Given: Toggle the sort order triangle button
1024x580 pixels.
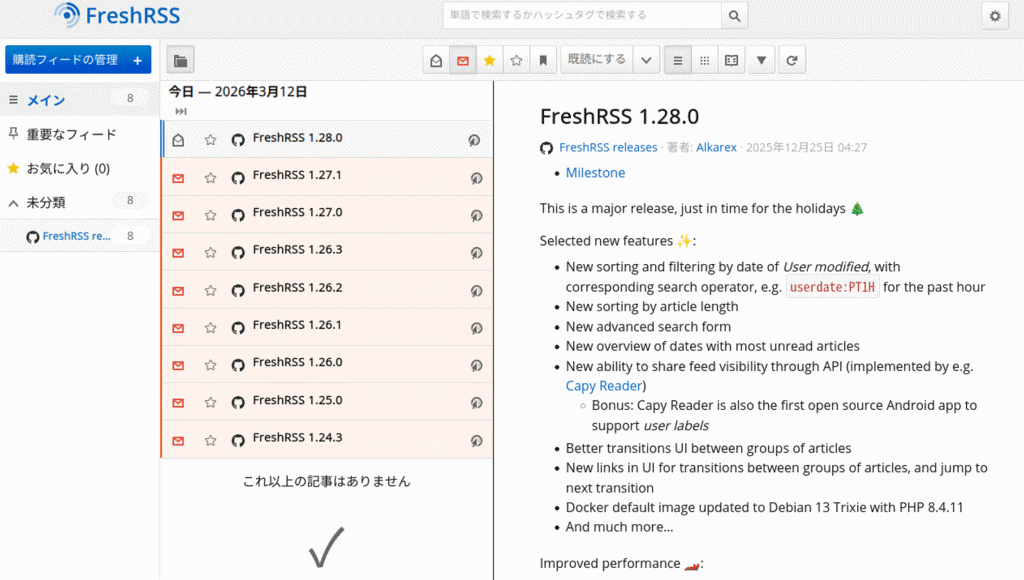Looking at the screenshot, I should [762, 61].
